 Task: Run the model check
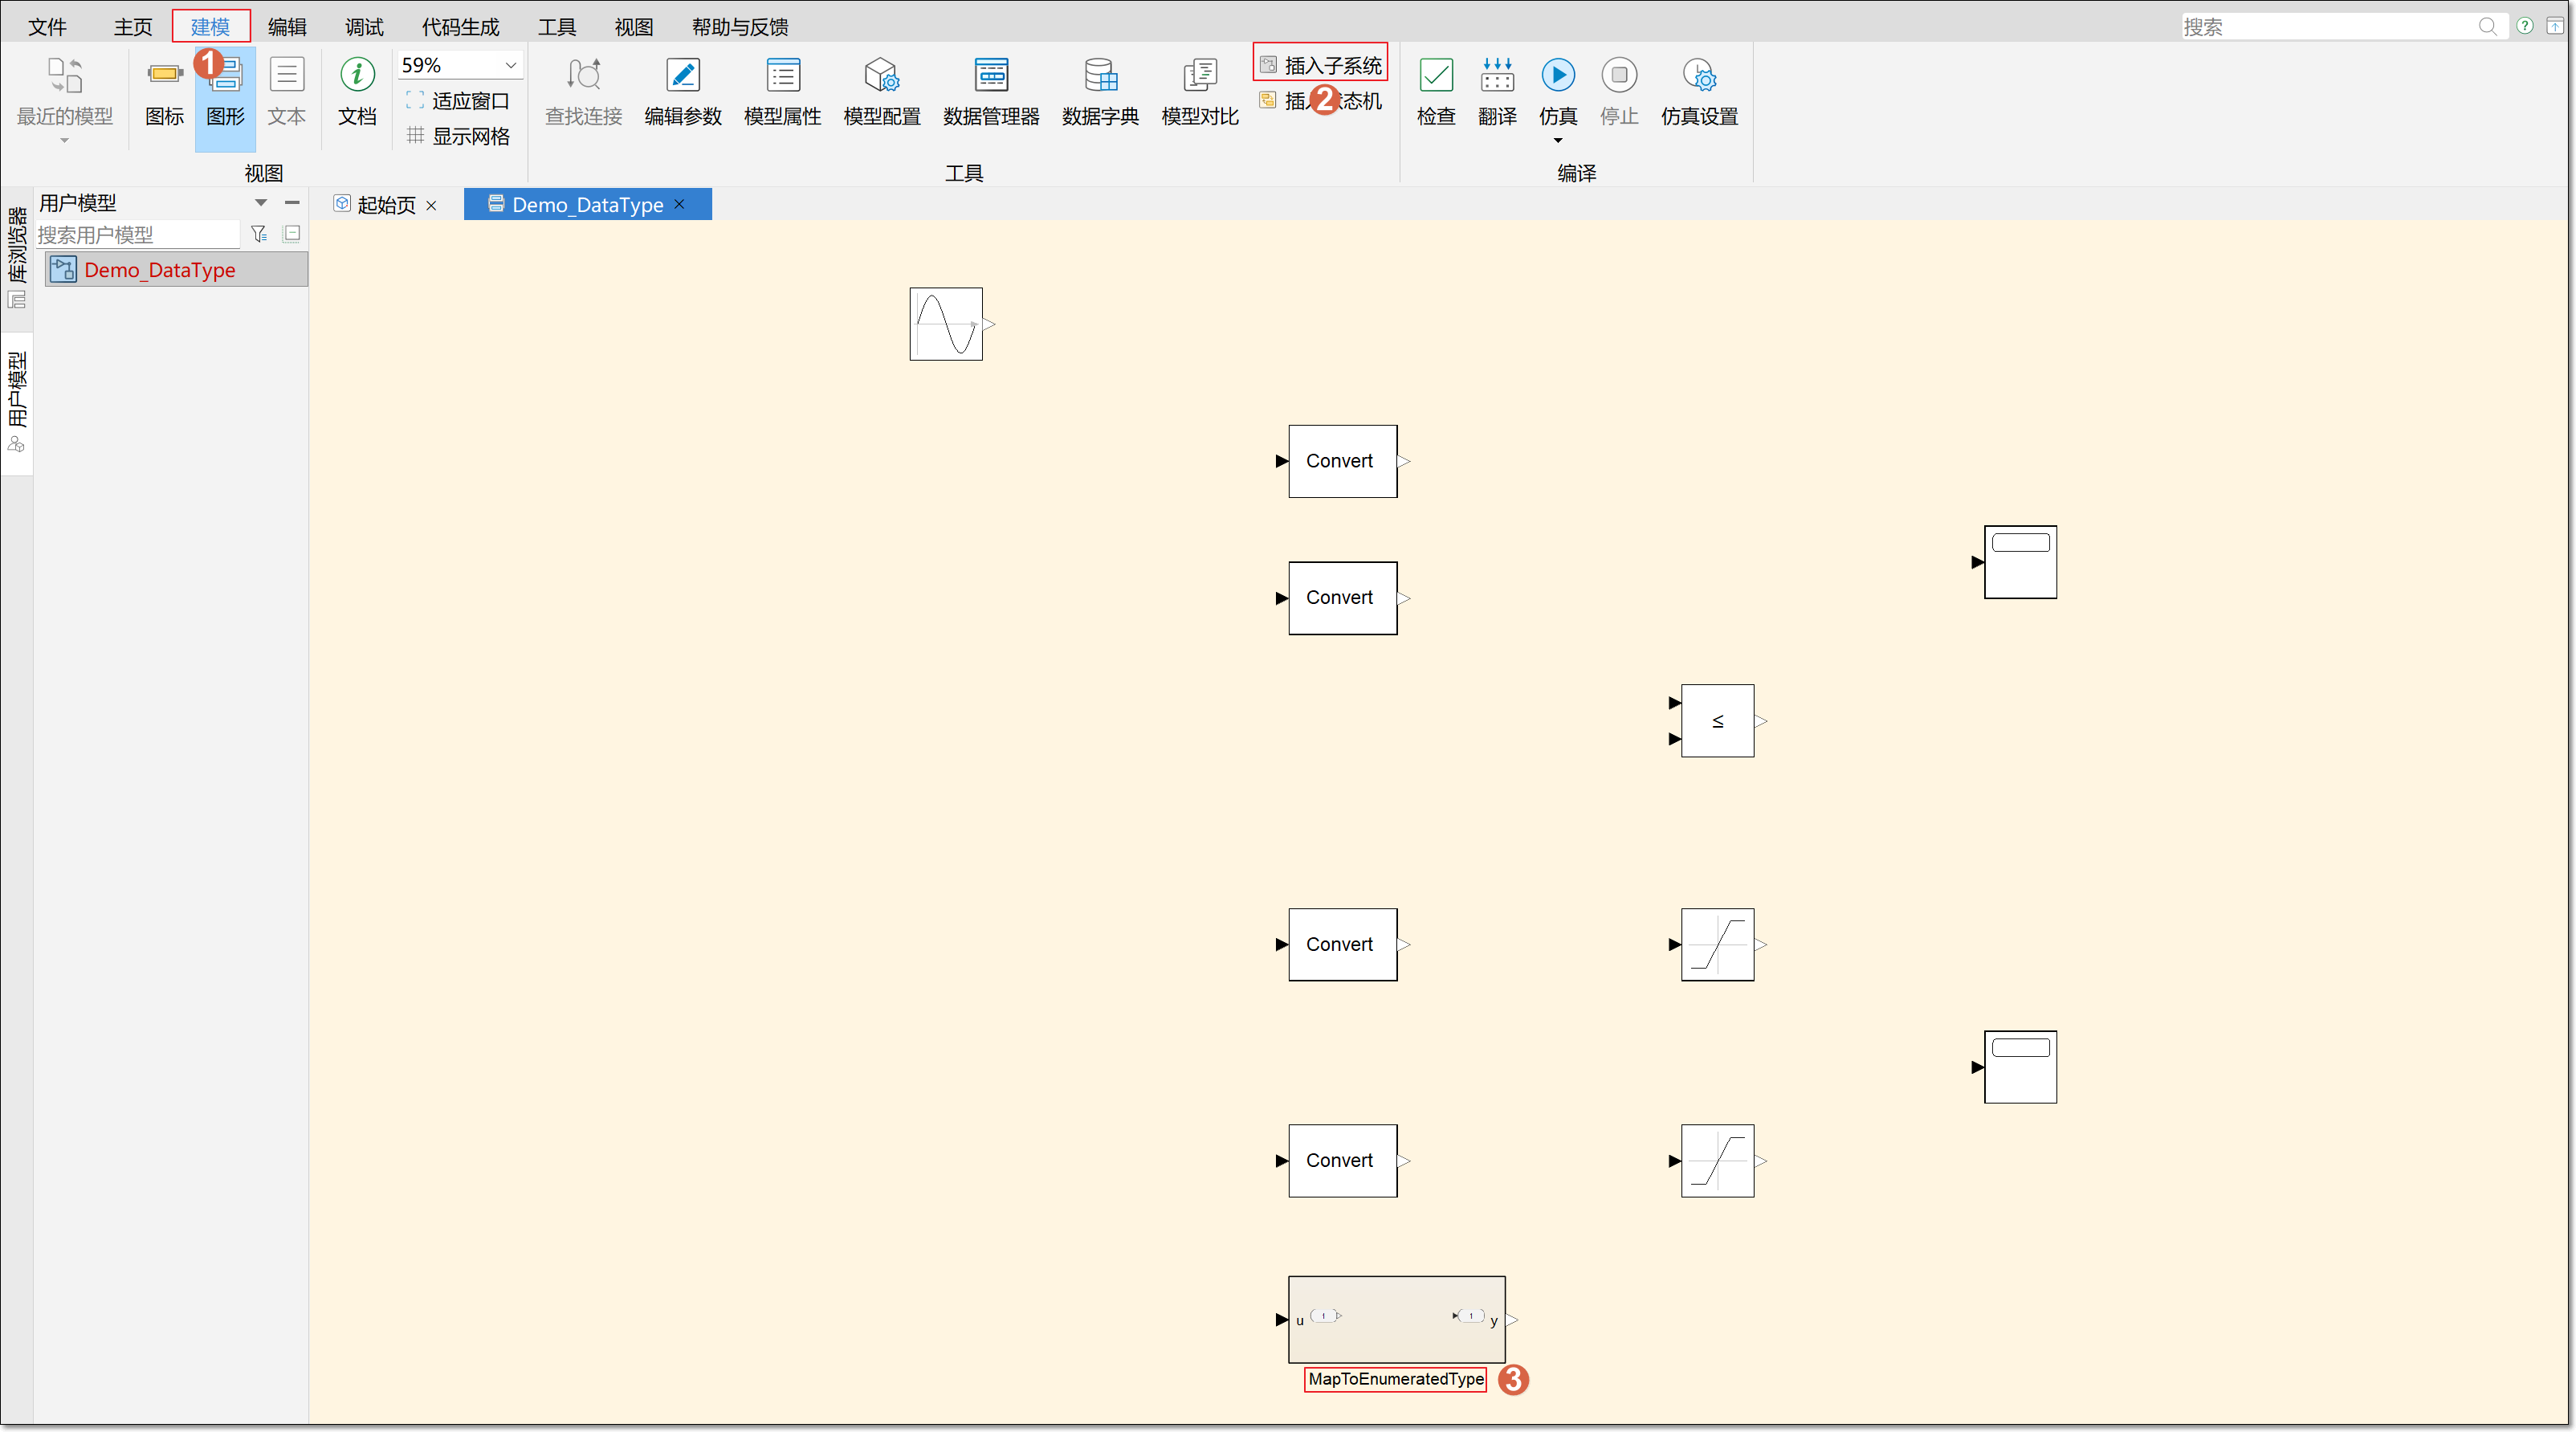tap(1436, 92)
